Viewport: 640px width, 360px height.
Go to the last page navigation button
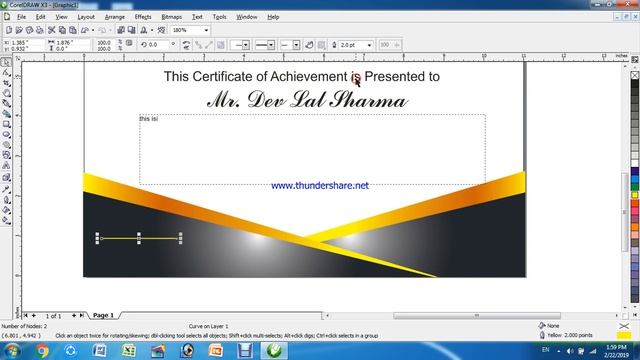82,316
